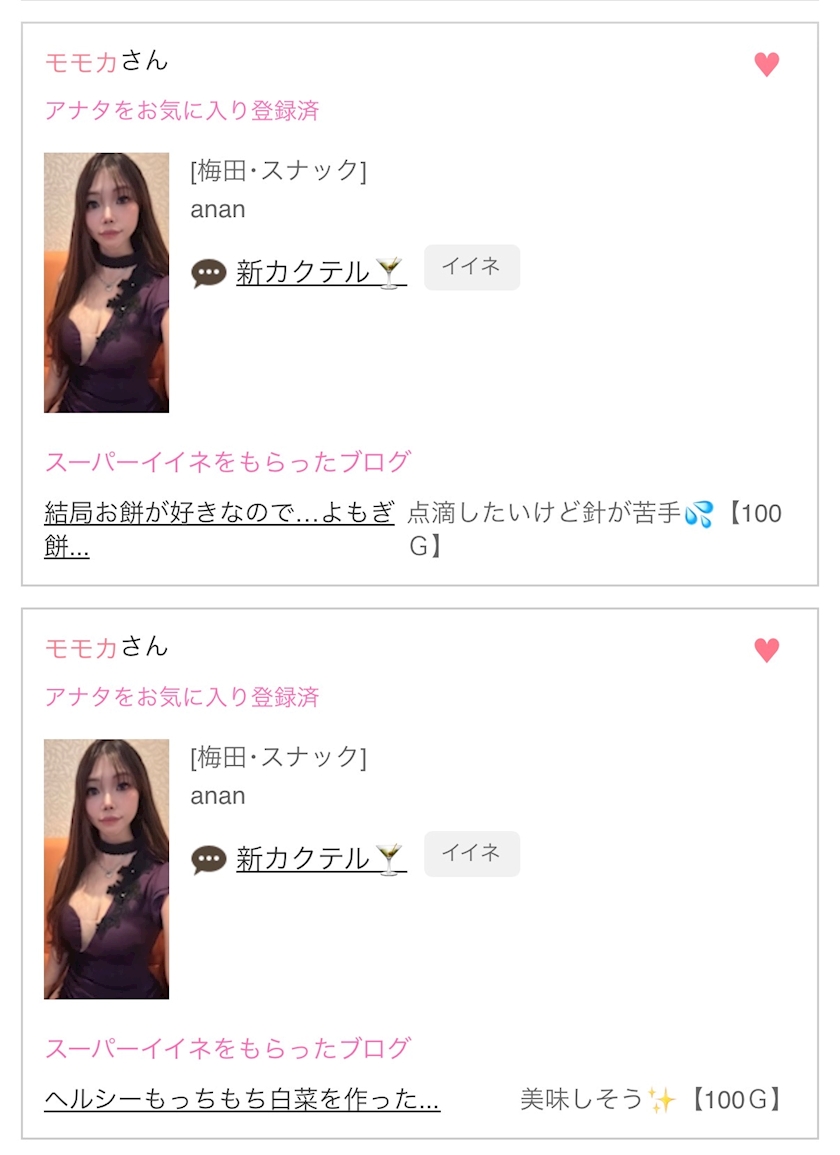
Task: Open the blog post 結局お餅が好きなので…よもぎ餅
Action: (219, 515)
